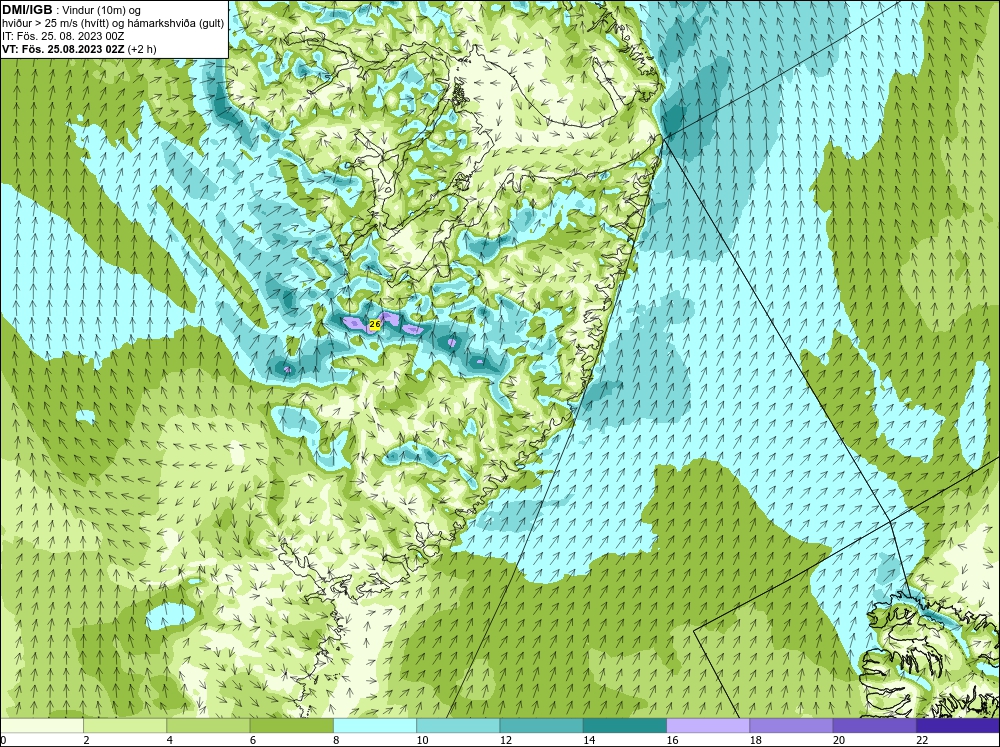Pick the light yellow-green 2–4 m/s swatch

pos(125,726)
